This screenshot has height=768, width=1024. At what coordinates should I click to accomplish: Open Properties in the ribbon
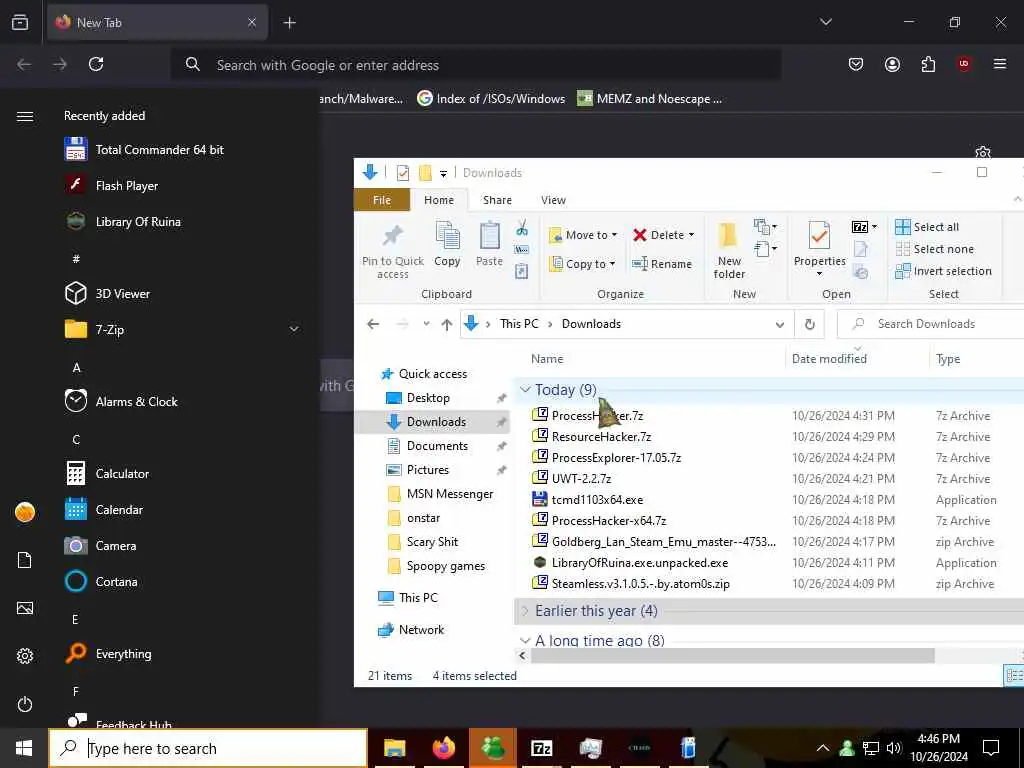(x=820, y=248)
